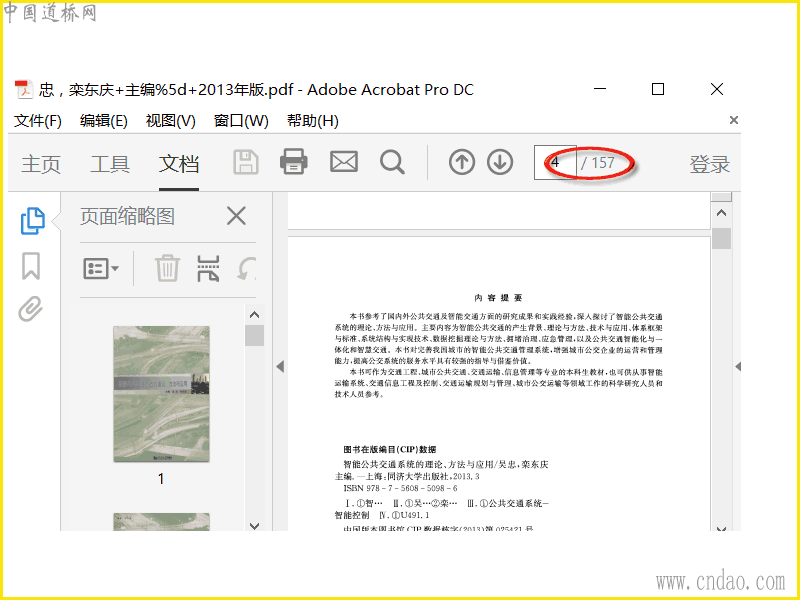800x600 pixels.
Task: Rotate page counterclockwise icon
Action: [x=246, y=268]
